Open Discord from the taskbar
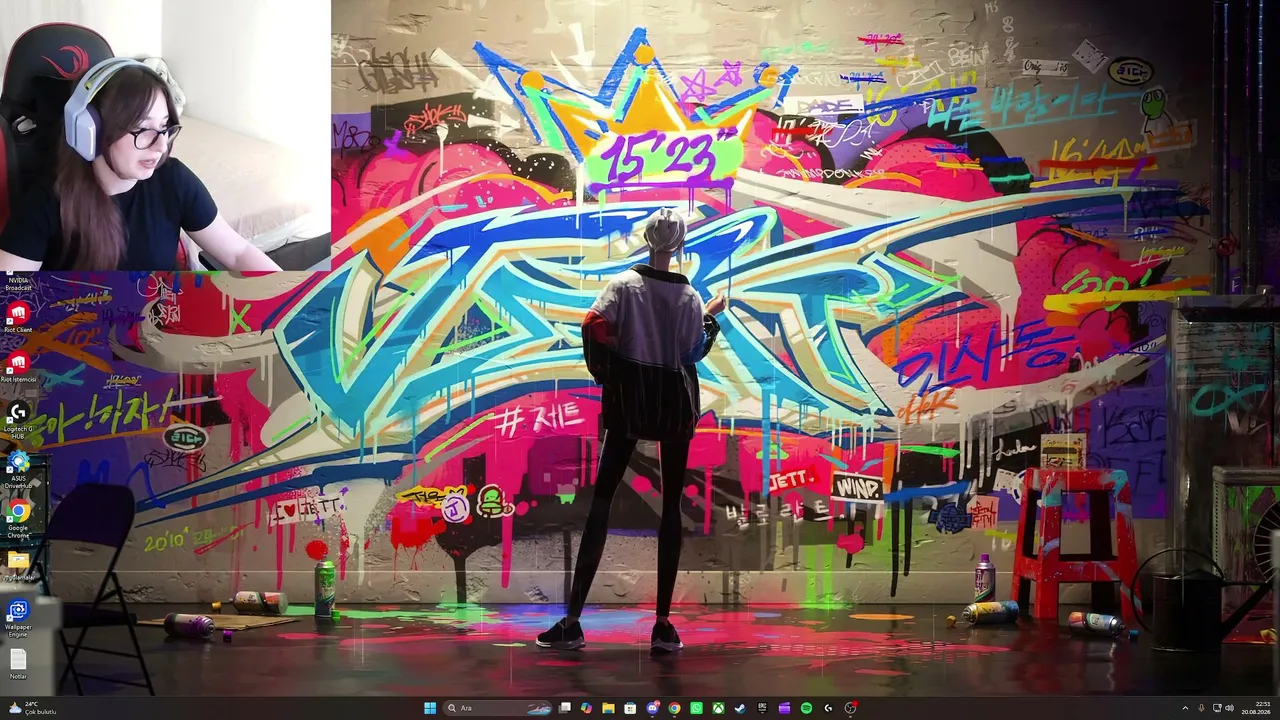Screen dimensions: 1280x720 652,708
